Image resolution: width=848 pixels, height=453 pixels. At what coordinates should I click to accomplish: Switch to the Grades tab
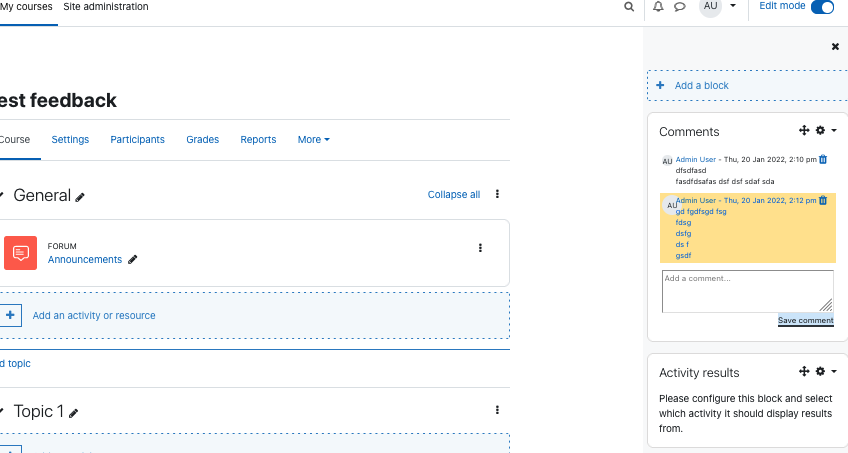203,139
